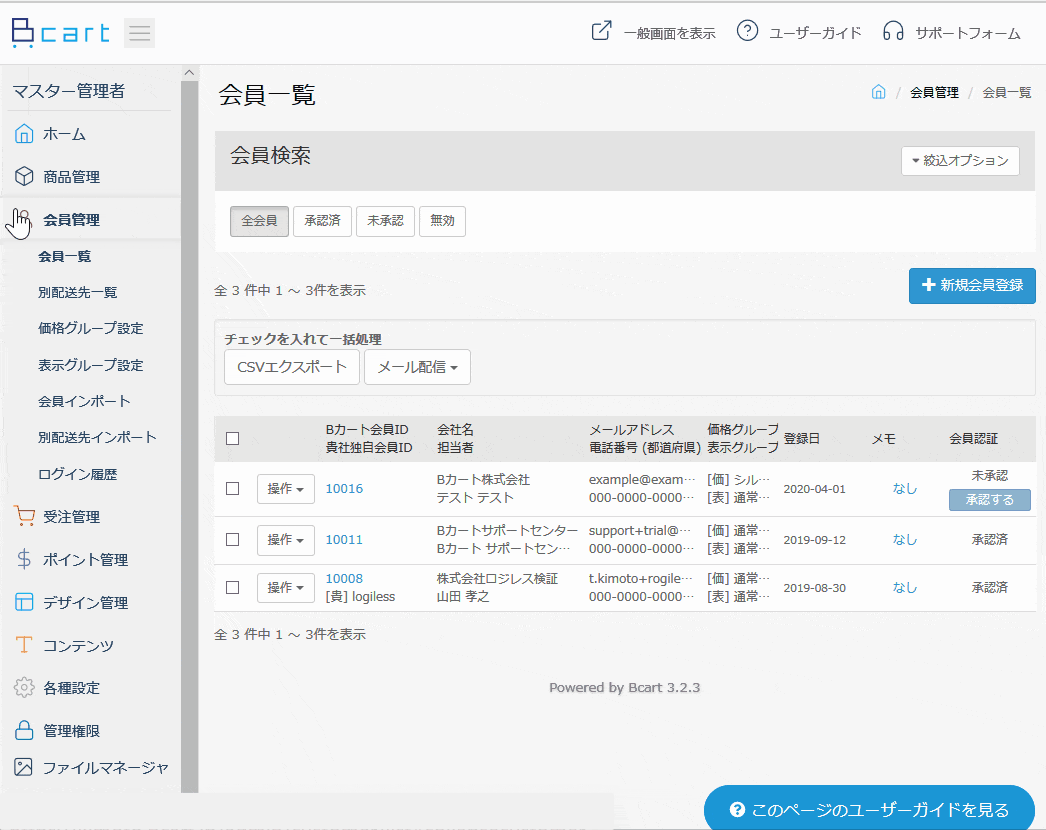
Task: Click the cart icon for 受注管理
Action: pos(24,516)
